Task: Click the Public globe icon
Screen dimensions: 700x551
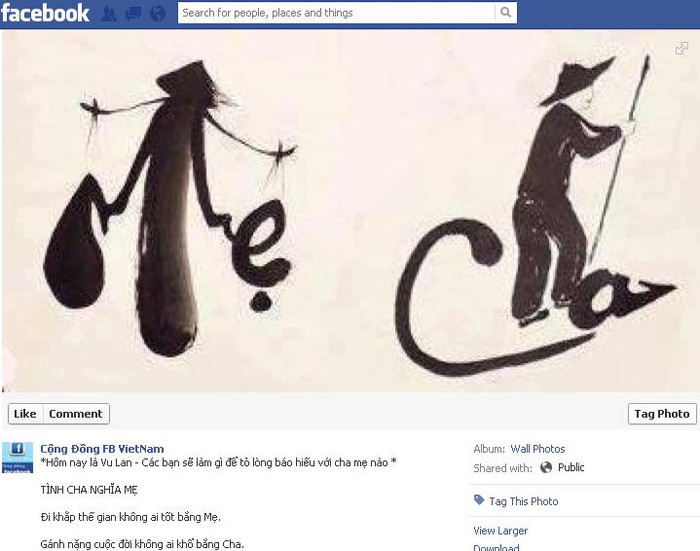Action: tap(546, 468)
